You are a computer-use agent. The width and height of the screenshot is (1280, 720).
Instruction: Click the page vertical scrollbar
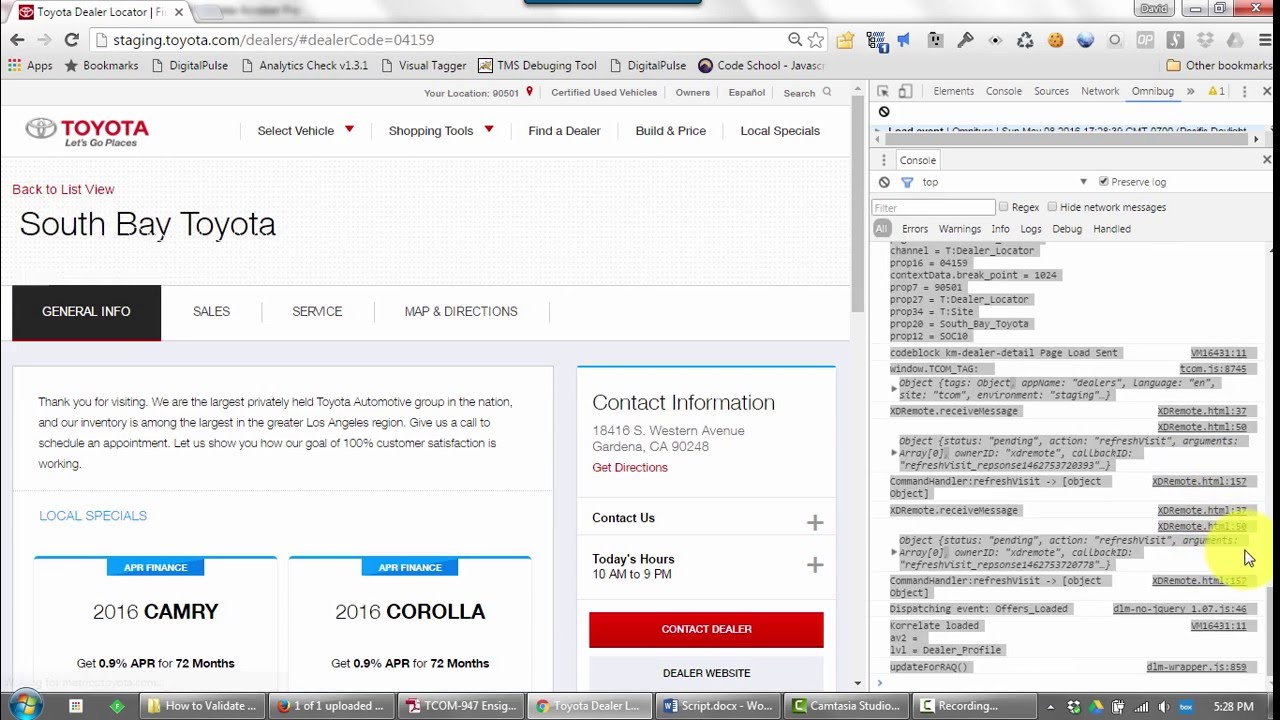pos(857,205)
